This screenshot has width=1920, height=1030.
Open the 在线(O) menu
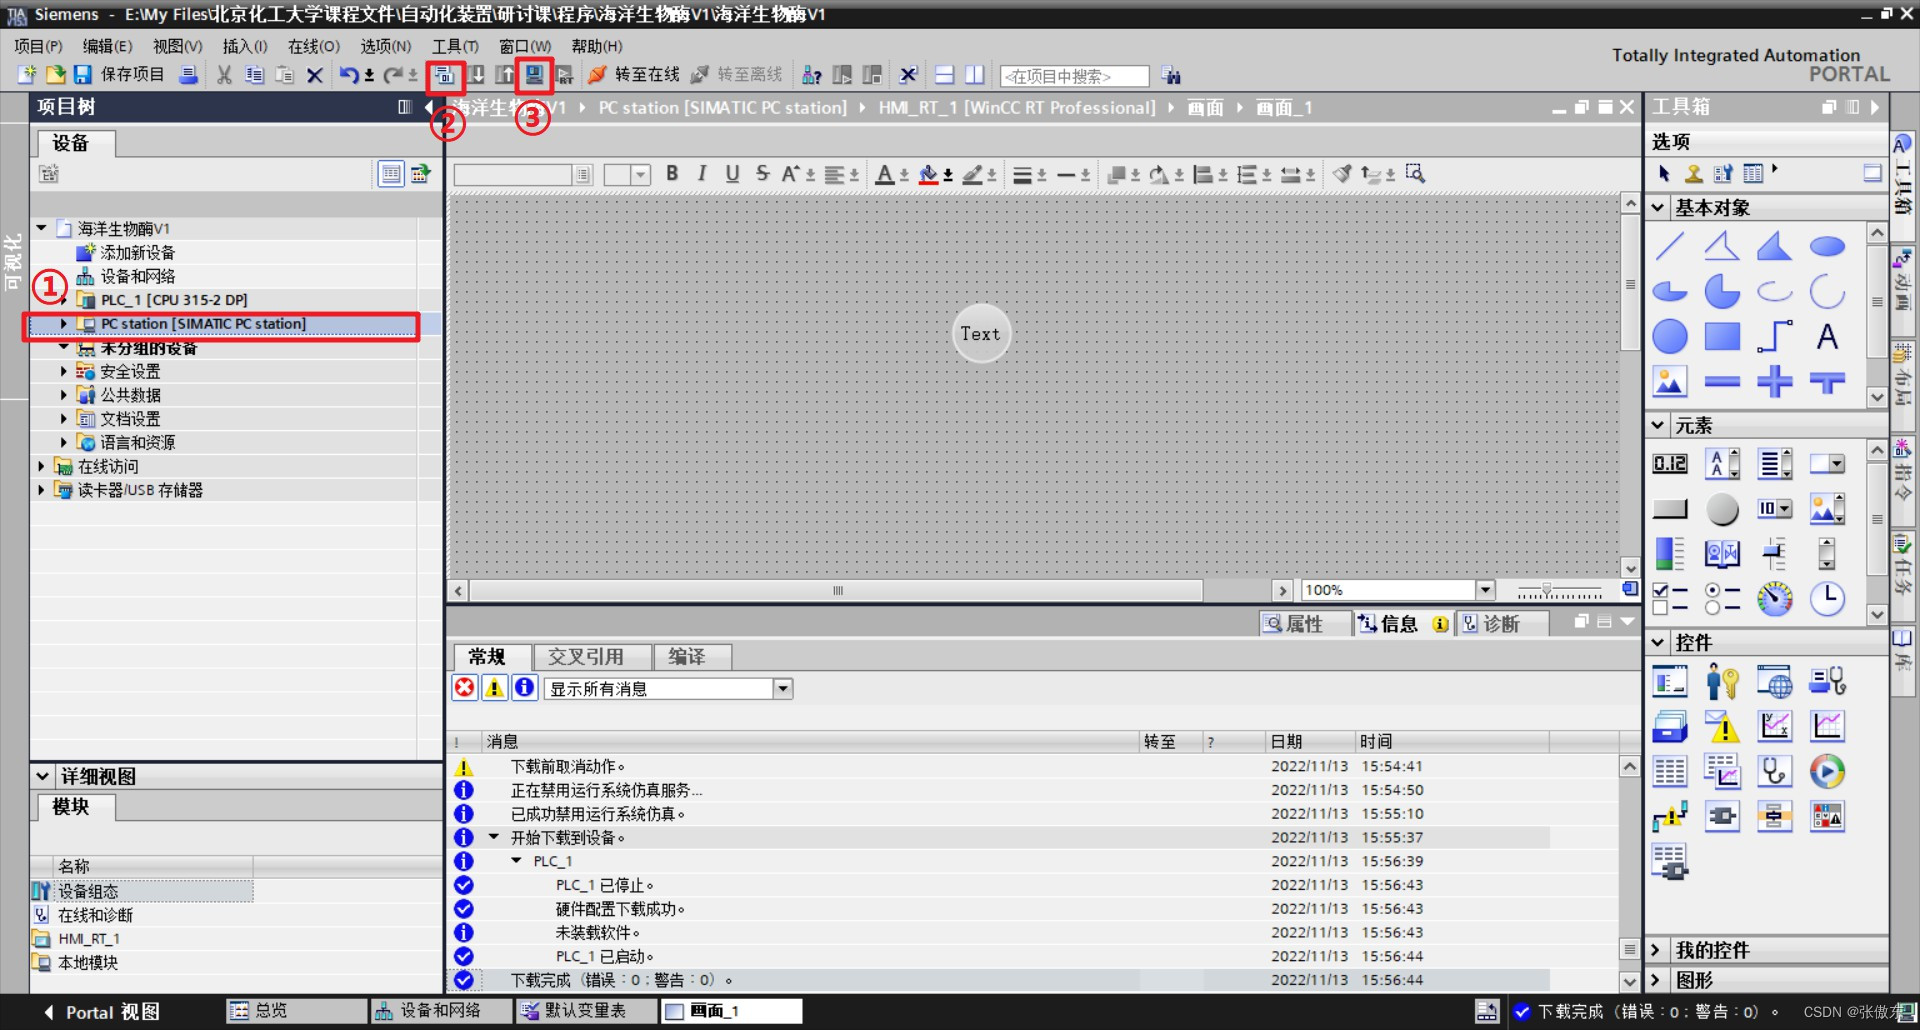[x=314, y=46]
